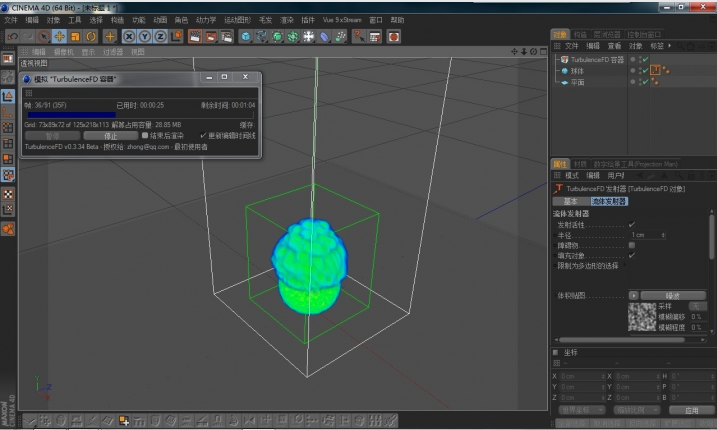Click the 半径 value field

coord(645,235)
